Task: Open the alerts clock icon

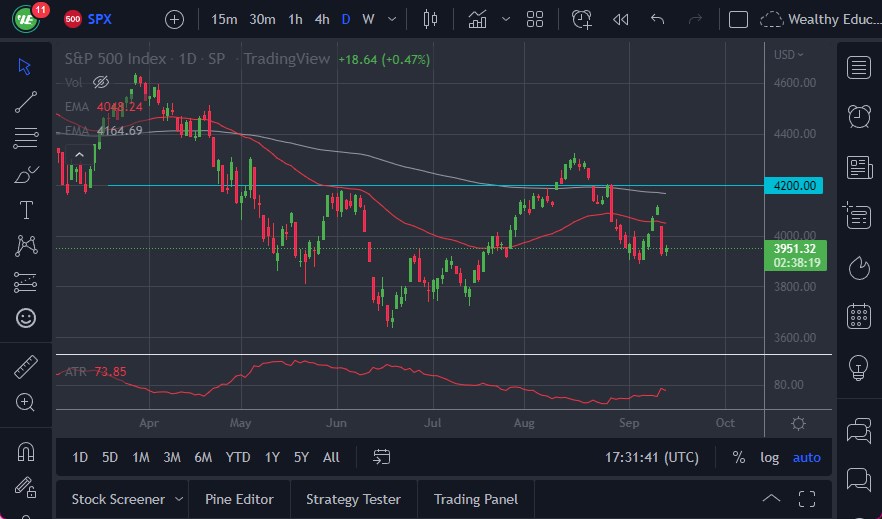Action: [x=858, y=116]
